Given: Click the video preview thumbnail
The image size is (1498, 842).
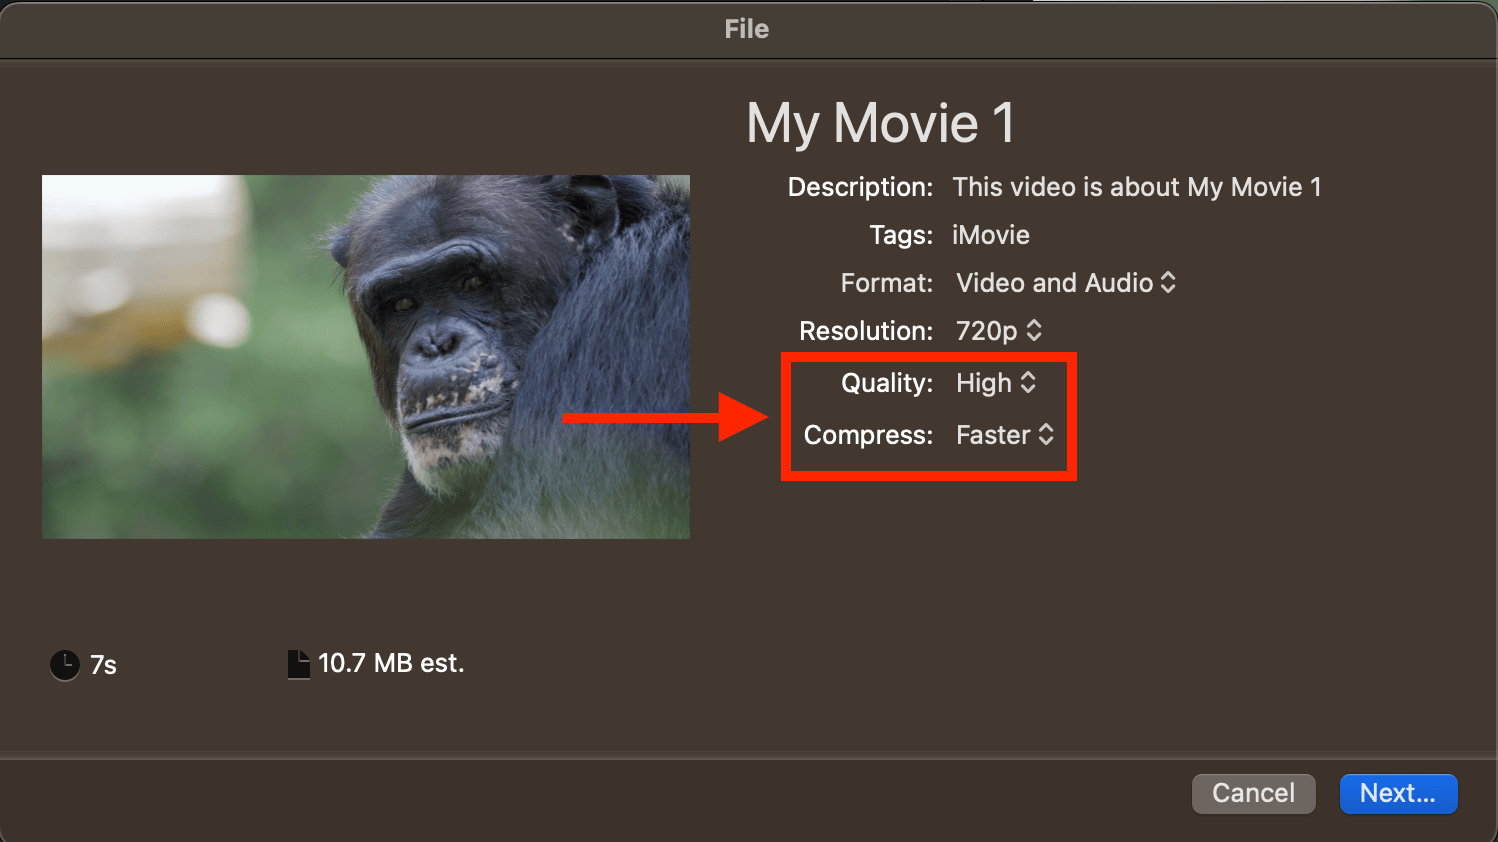Looking at the screenshot, I should click(x=365, y=357).
